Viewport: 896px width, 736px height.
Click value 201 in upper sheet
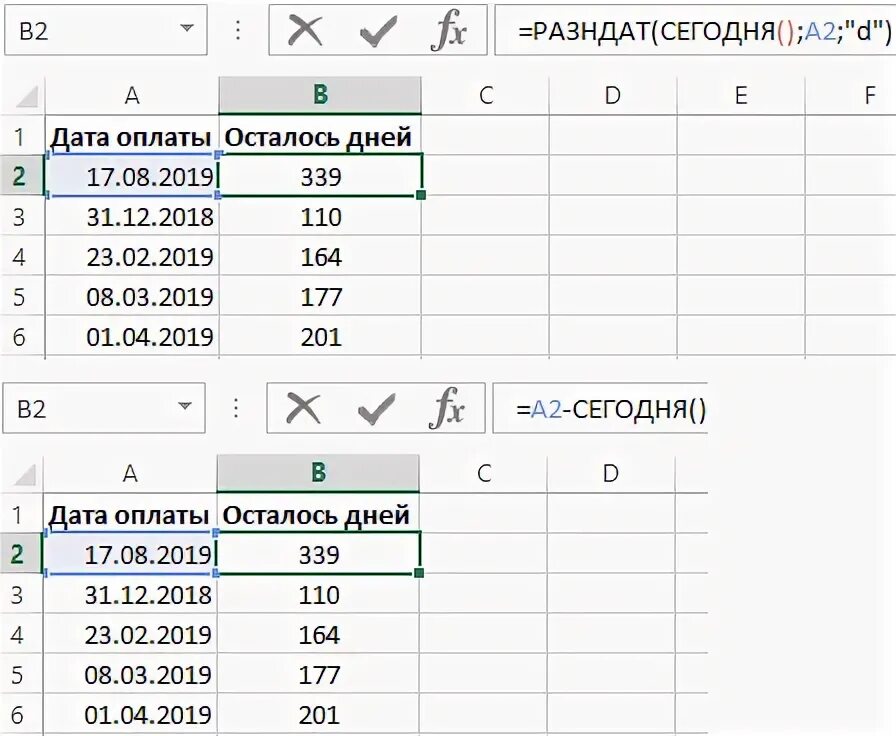(x=320, y=336)
